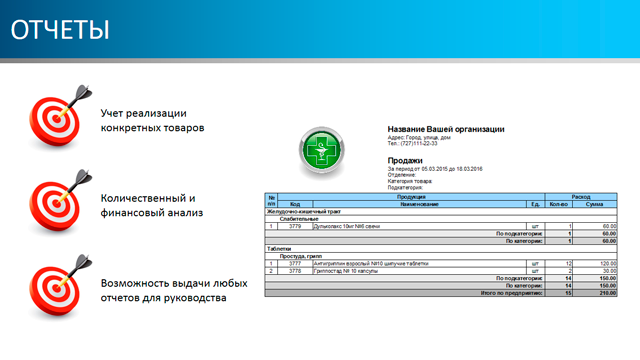The width and height of the screenshot is (640, 360).
Task: Click 'Возможность выдачи любых отчетов для руководства'
Action: coord(174,290)
